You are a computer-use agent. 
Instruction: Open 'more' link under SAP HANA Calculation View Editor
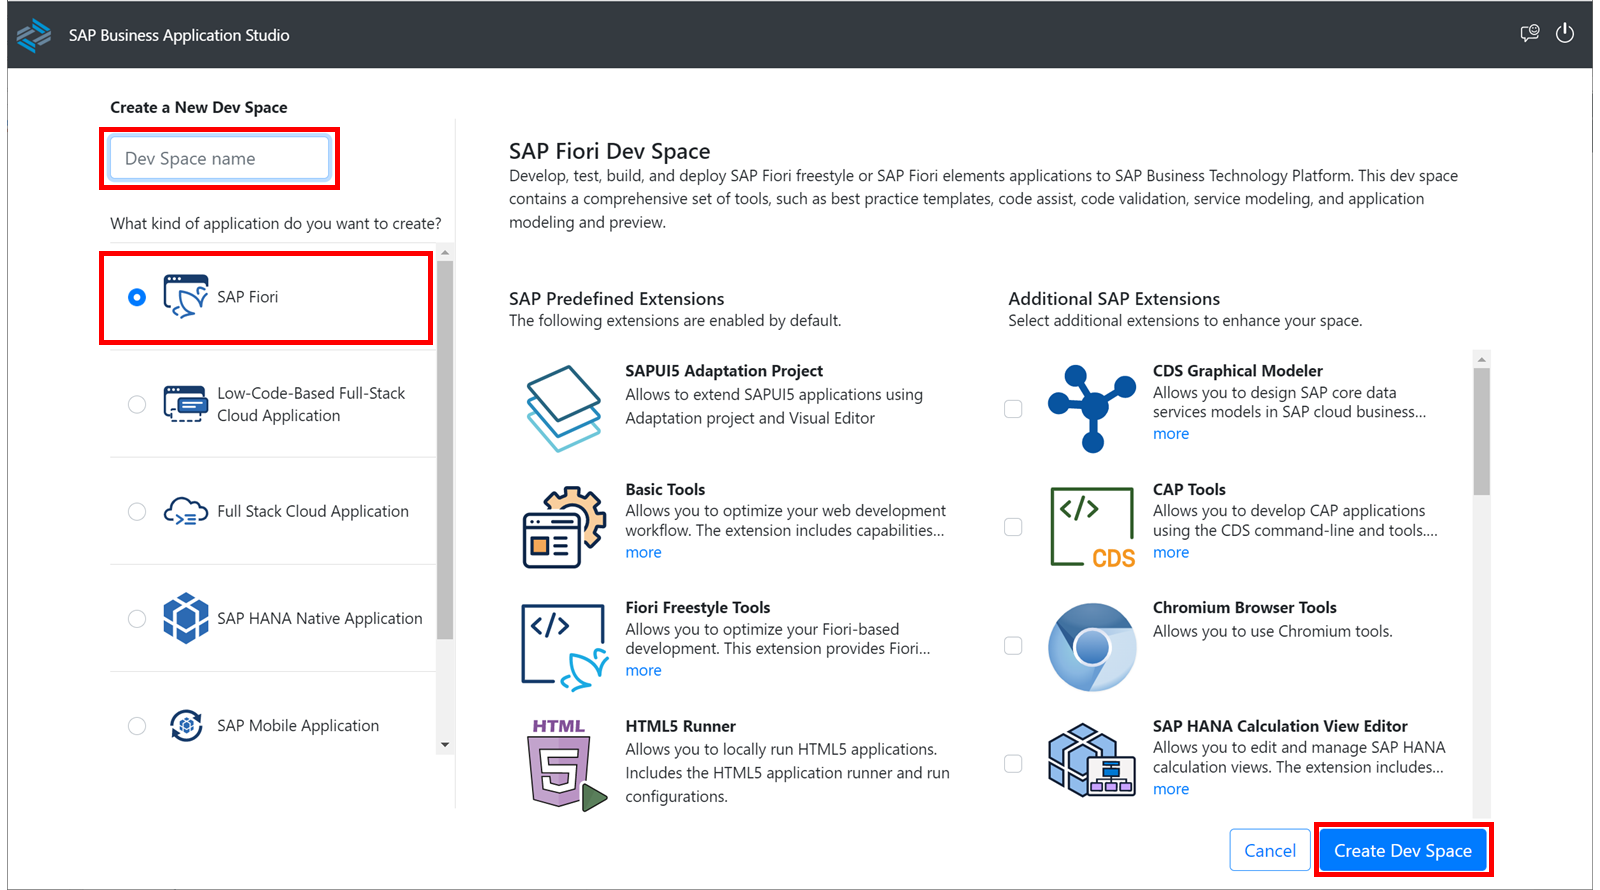click(x=1171, y=789)
